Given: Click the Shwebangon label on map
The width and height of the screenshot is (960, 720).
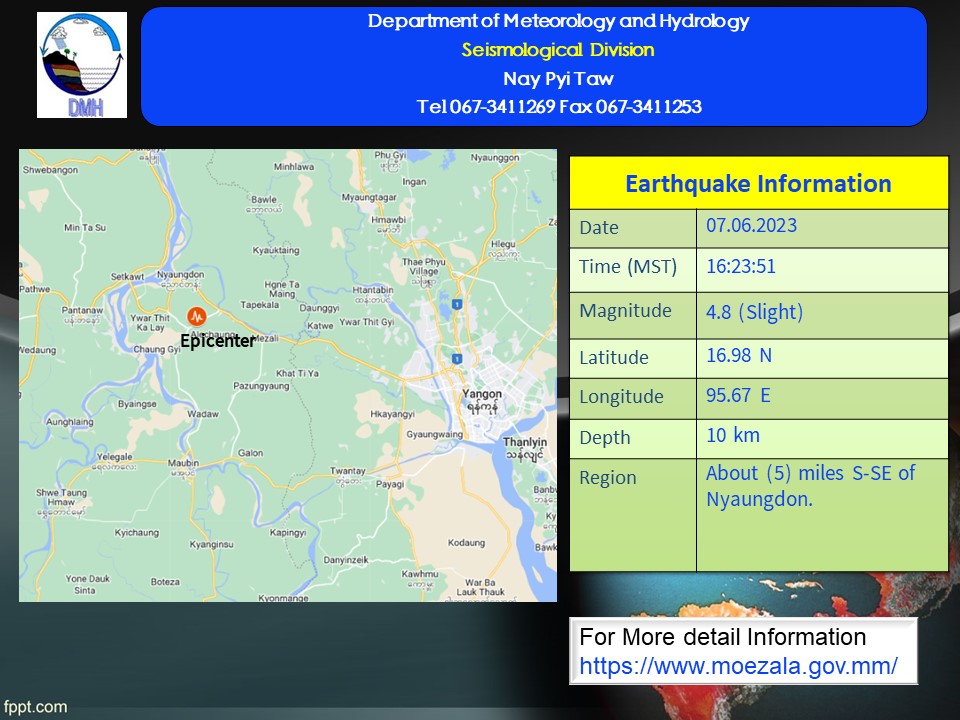Looking at the screenshot, I should [x=50, y=170].
